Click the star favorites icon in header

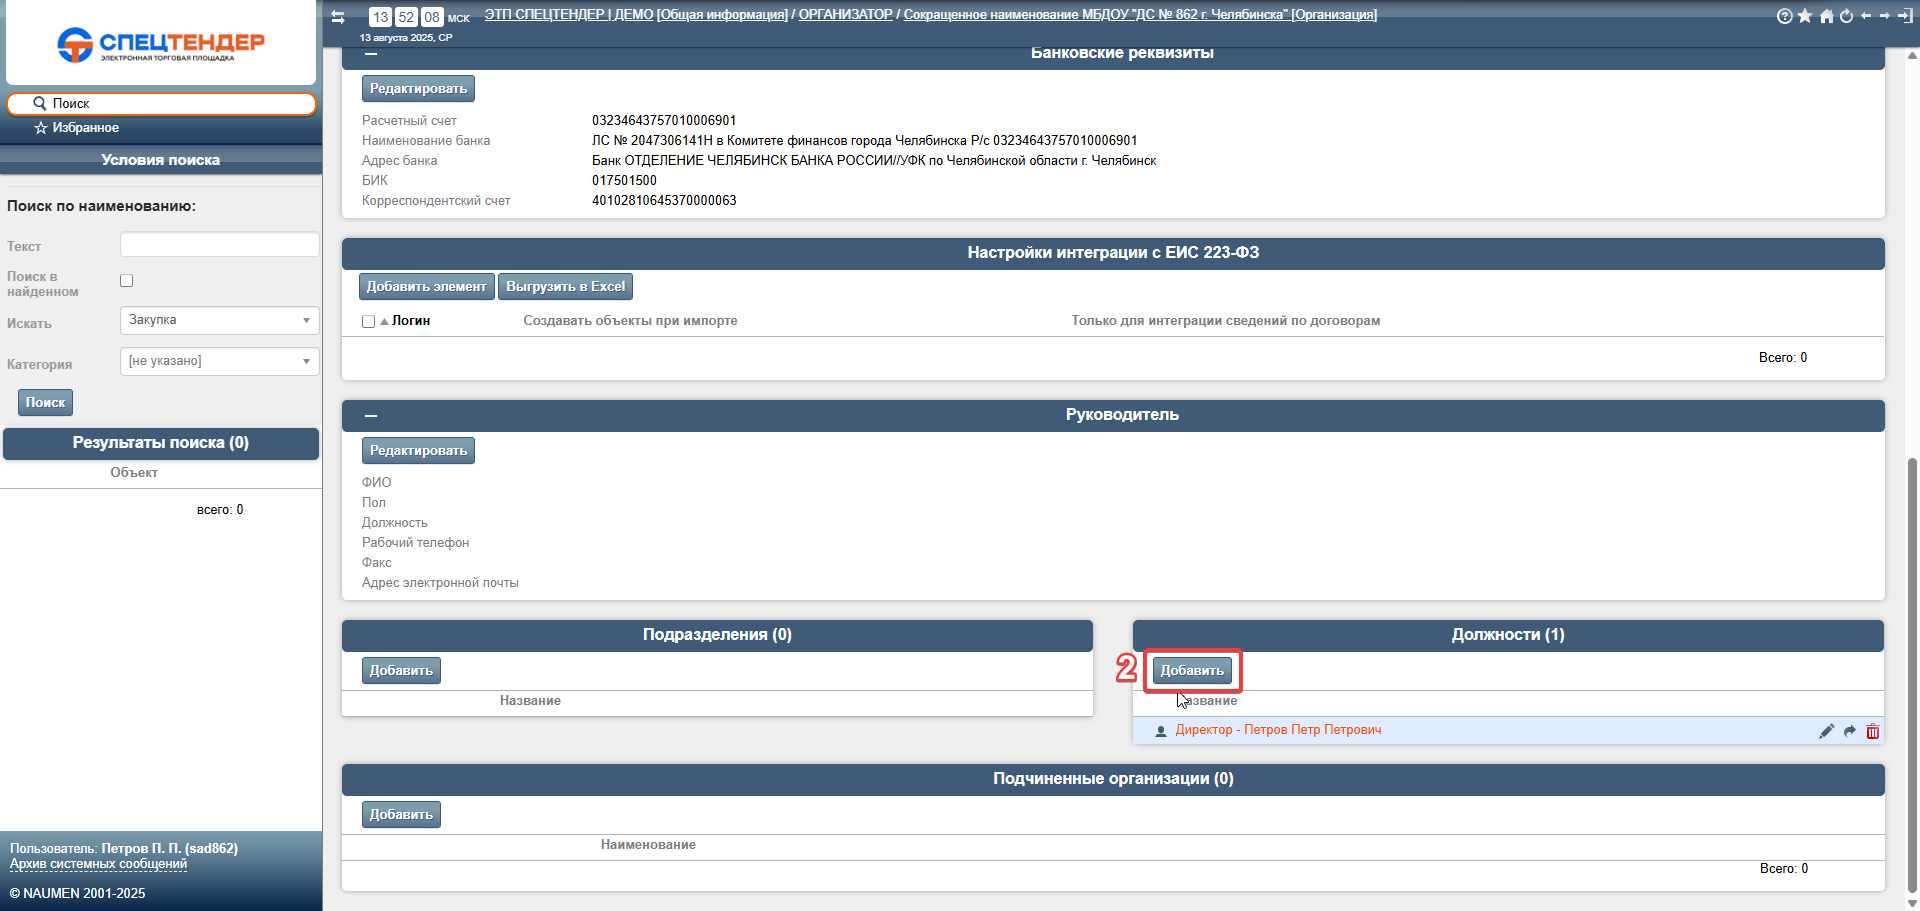pos(1805,16)
